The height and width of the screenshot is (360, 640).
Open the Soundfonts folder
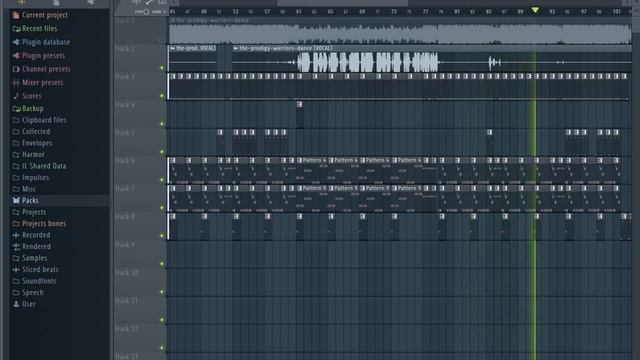click(x=34, y=281)
